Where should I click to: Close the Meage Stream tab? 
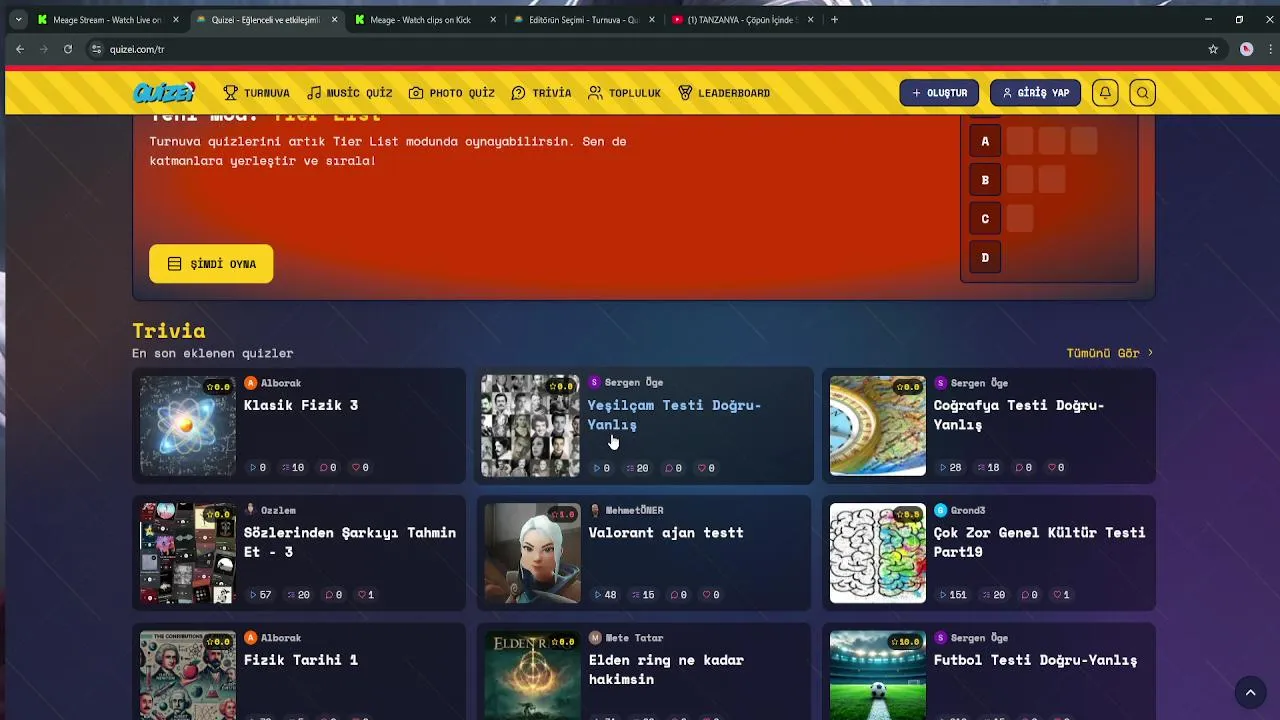coord(175,19)
